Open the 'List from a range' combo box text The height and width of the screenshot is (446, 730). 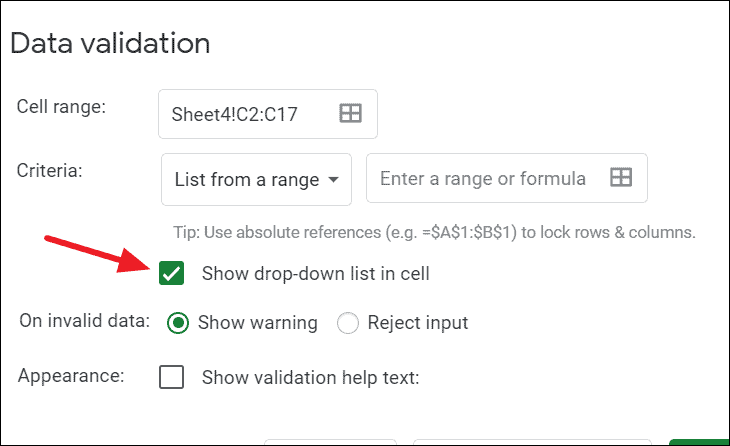click(246, 180)
